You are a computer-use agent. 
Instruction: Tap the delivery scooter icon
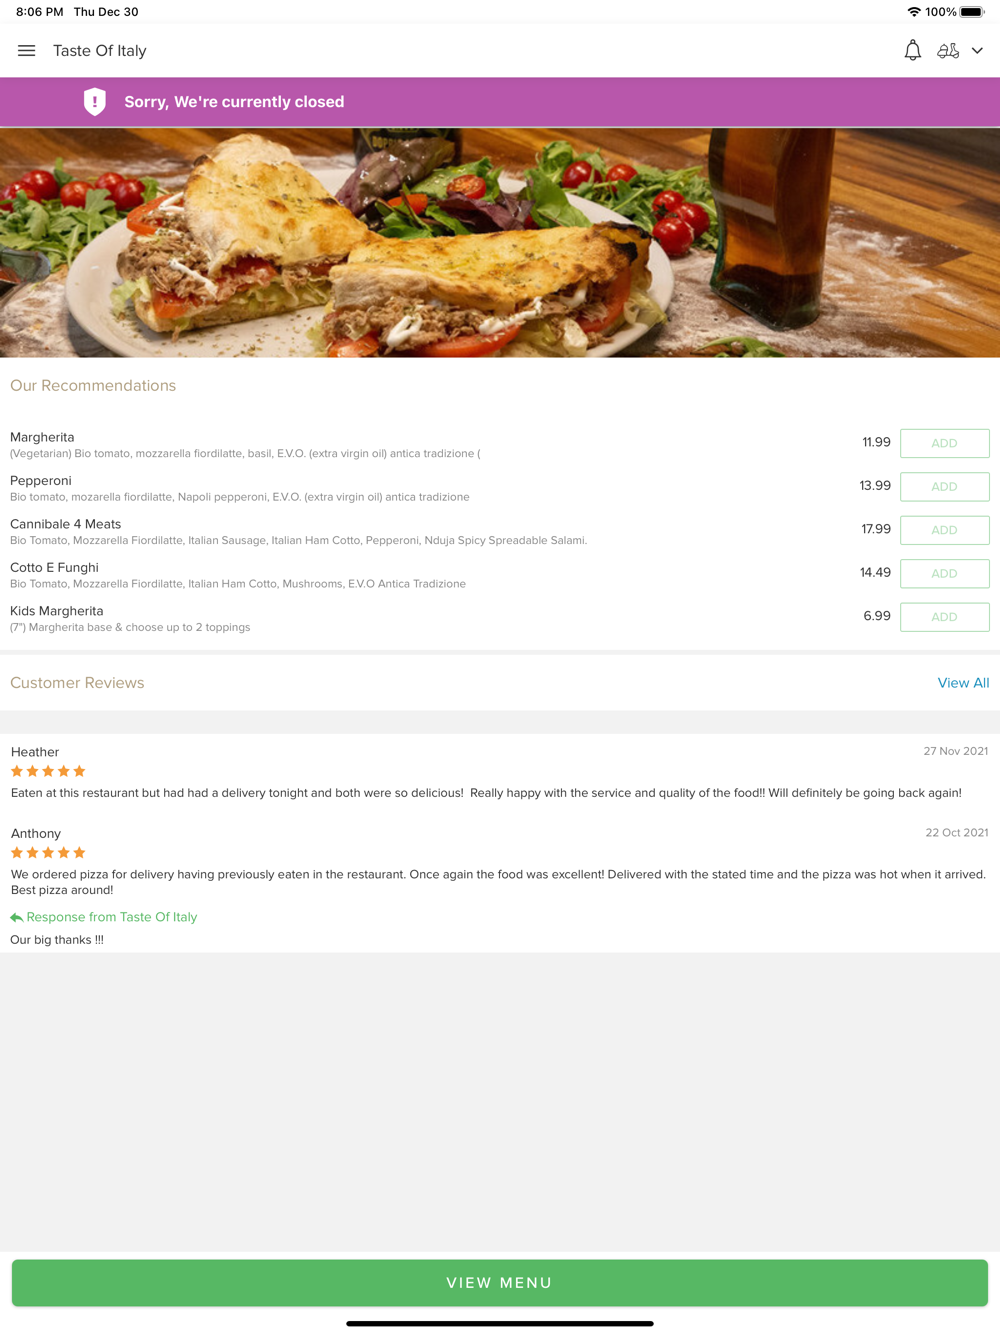(x=948, y=51)
